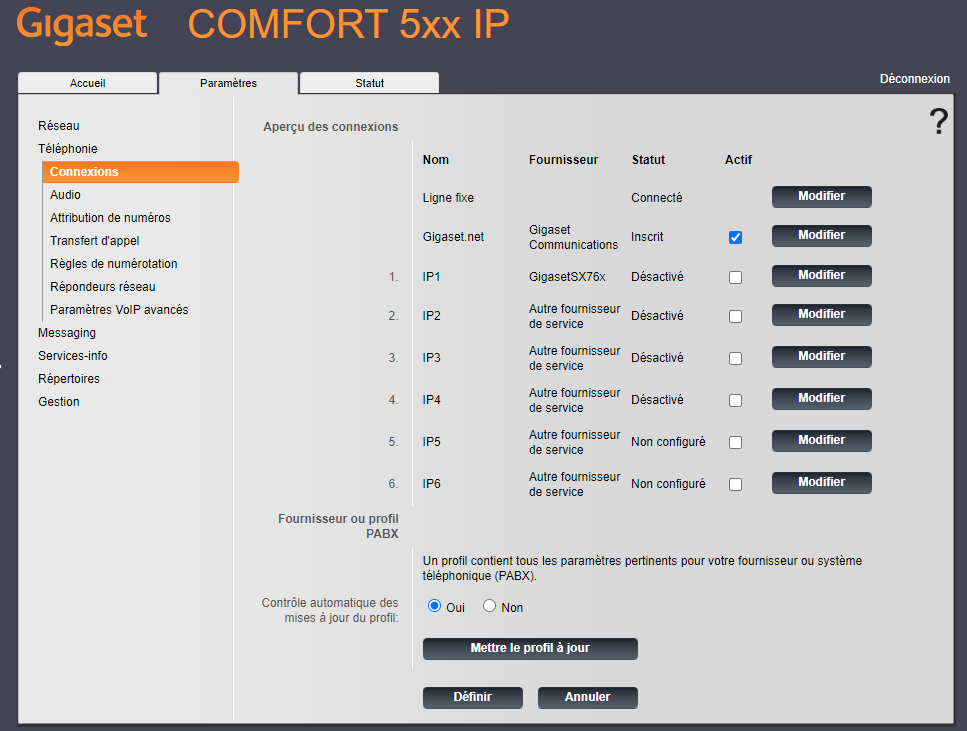Click the Définir button
The height and width of the screenshot is (731, 967).
tap(472, 698)
